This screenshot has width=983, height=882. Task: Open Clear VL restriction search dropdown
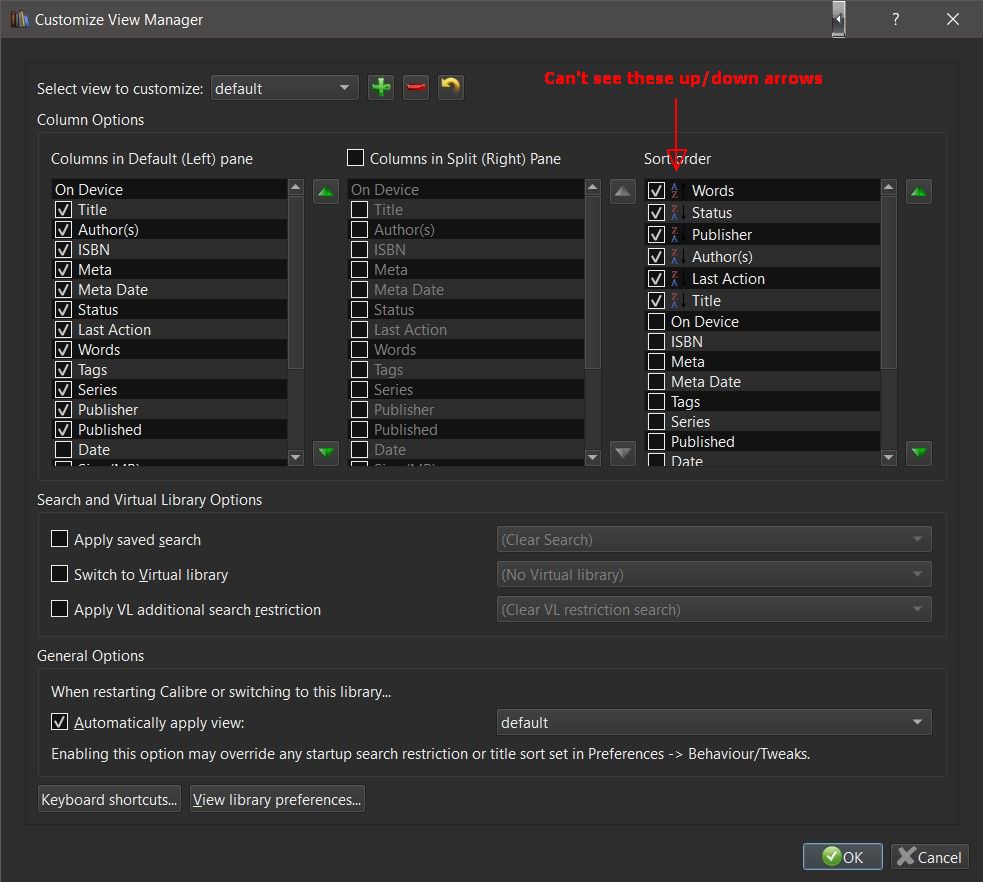click(714, 609)
